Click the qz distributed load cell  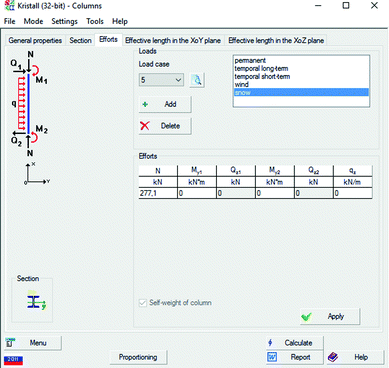(x=353, y=193)
